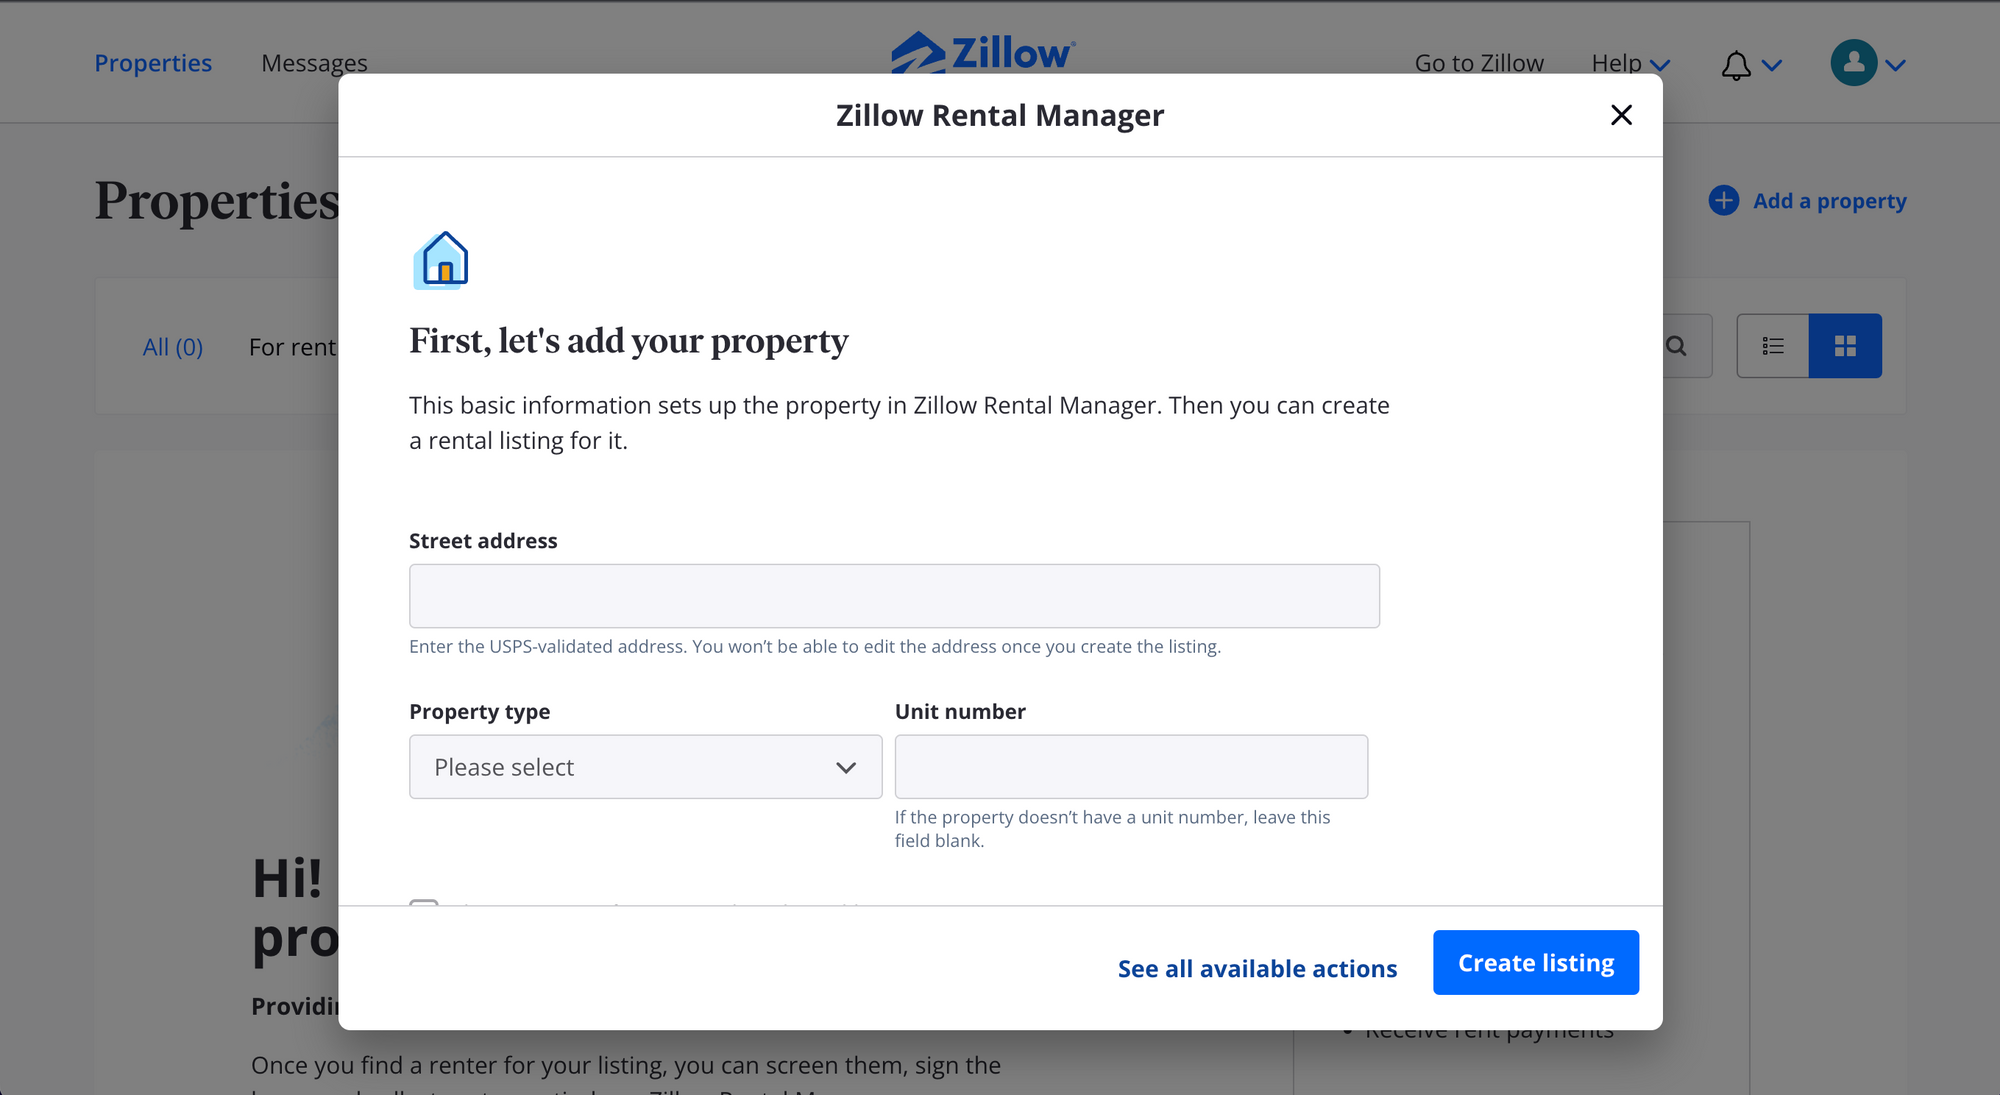The image size is (2000, 1095).
Task: Click the plus icon beside Add a property
Action: (x=1723, y=201)
